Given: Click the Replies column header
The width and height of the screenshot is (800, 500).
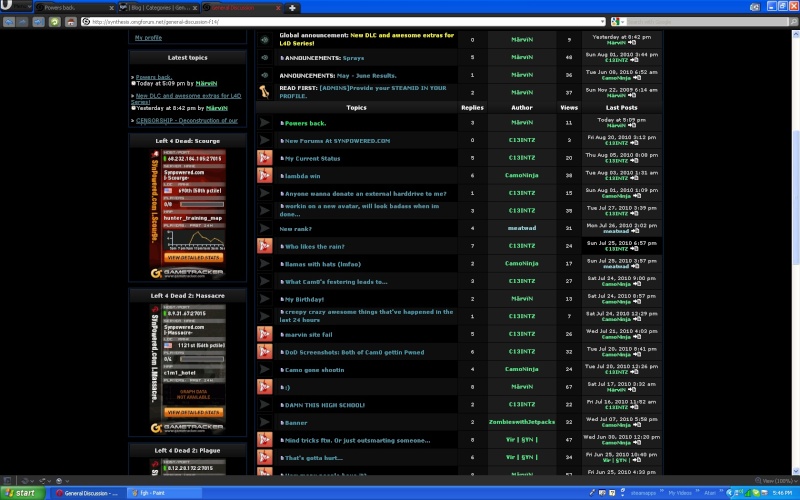Looking at the screenshot, I should click(x=472, y=108).
